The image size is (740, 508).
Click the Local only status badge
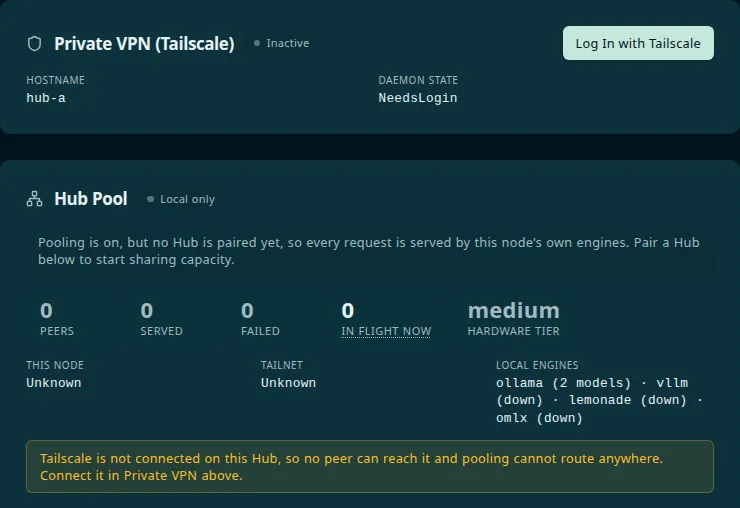click(181, 199)
